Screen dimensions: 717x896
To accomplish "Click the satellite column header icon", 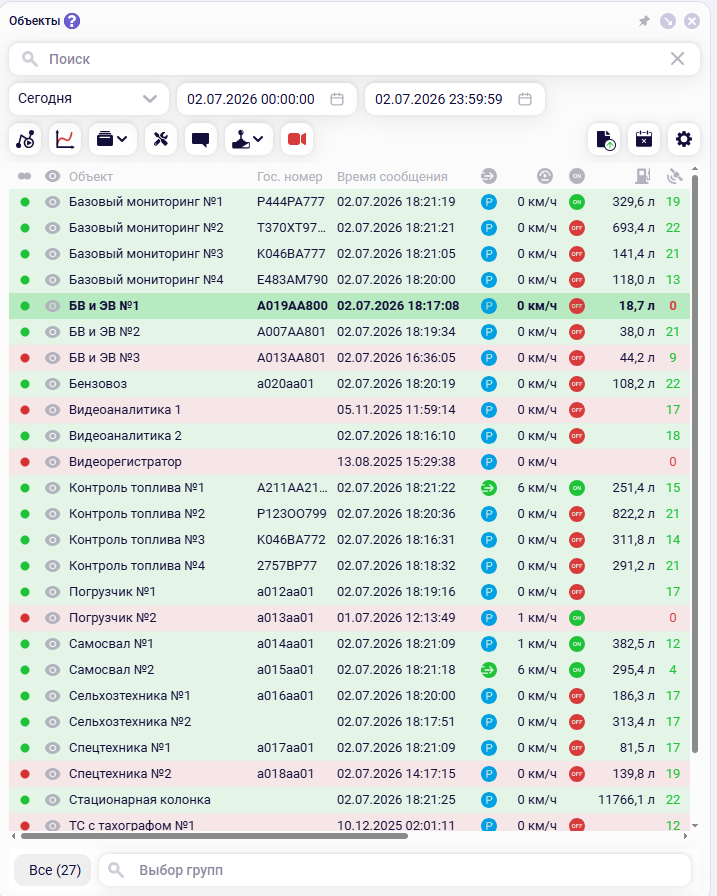I will click(x=675, y=177).
